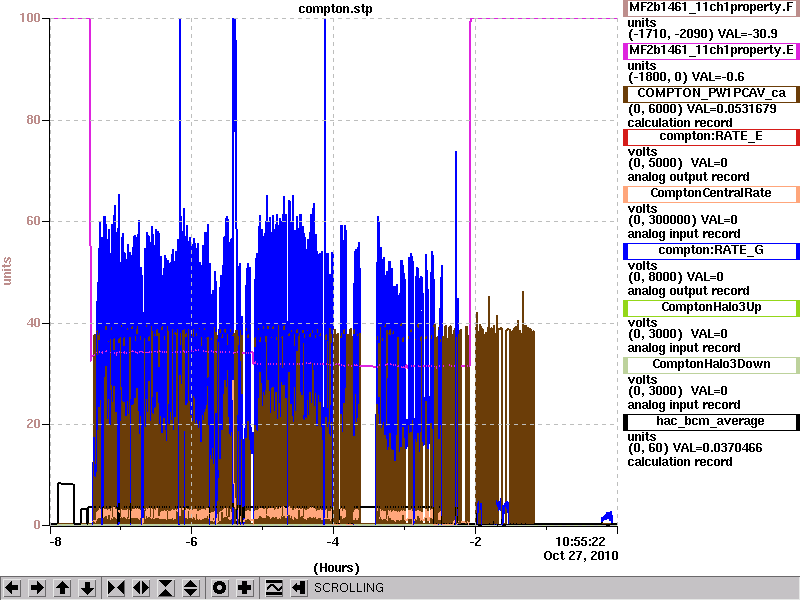800x600 pixels.
Task: Click the left-arrow-with-bar icon beside SCROLLING
Action: [x=298, y=588]
